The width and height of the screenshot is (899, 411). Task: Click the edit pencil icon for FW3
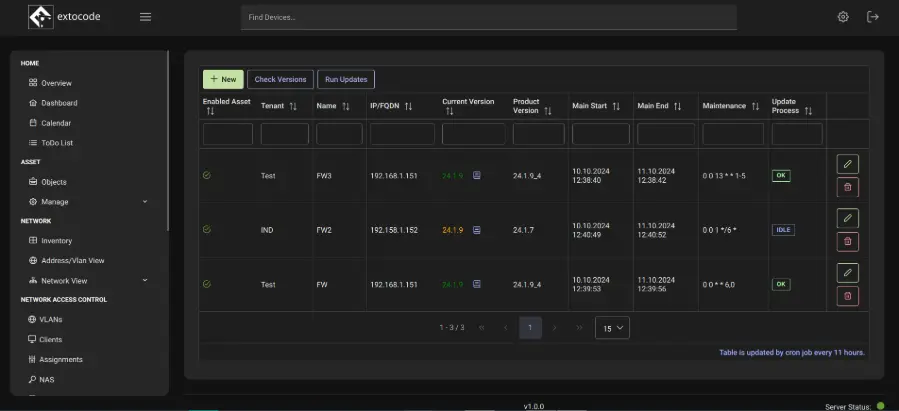tap(847, 164)
